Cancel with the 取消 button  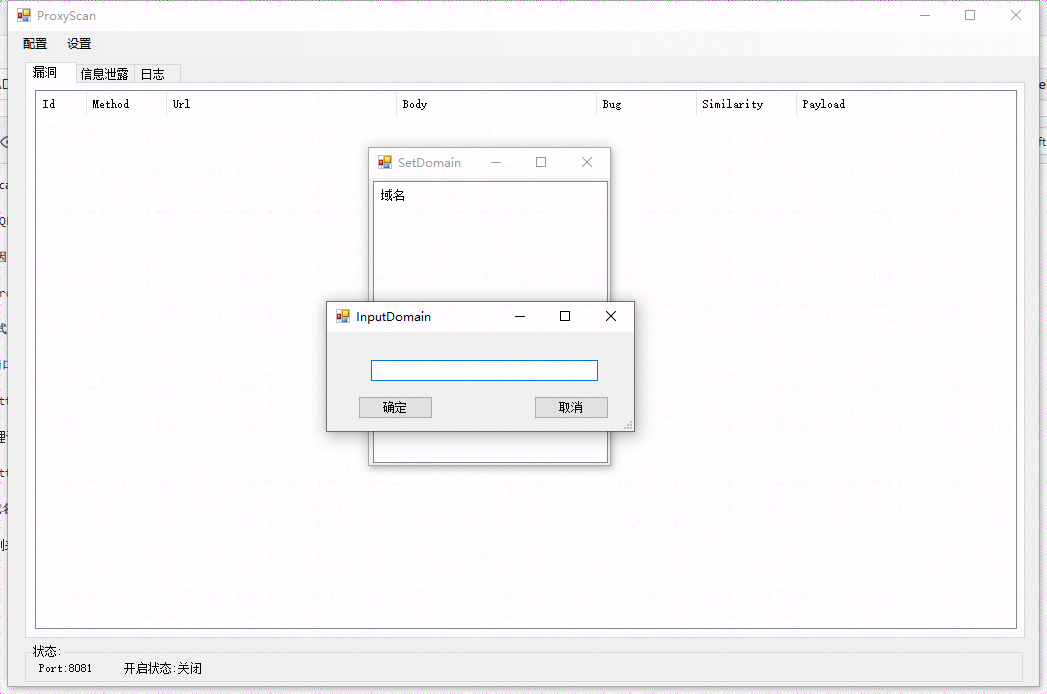point(571,407)
